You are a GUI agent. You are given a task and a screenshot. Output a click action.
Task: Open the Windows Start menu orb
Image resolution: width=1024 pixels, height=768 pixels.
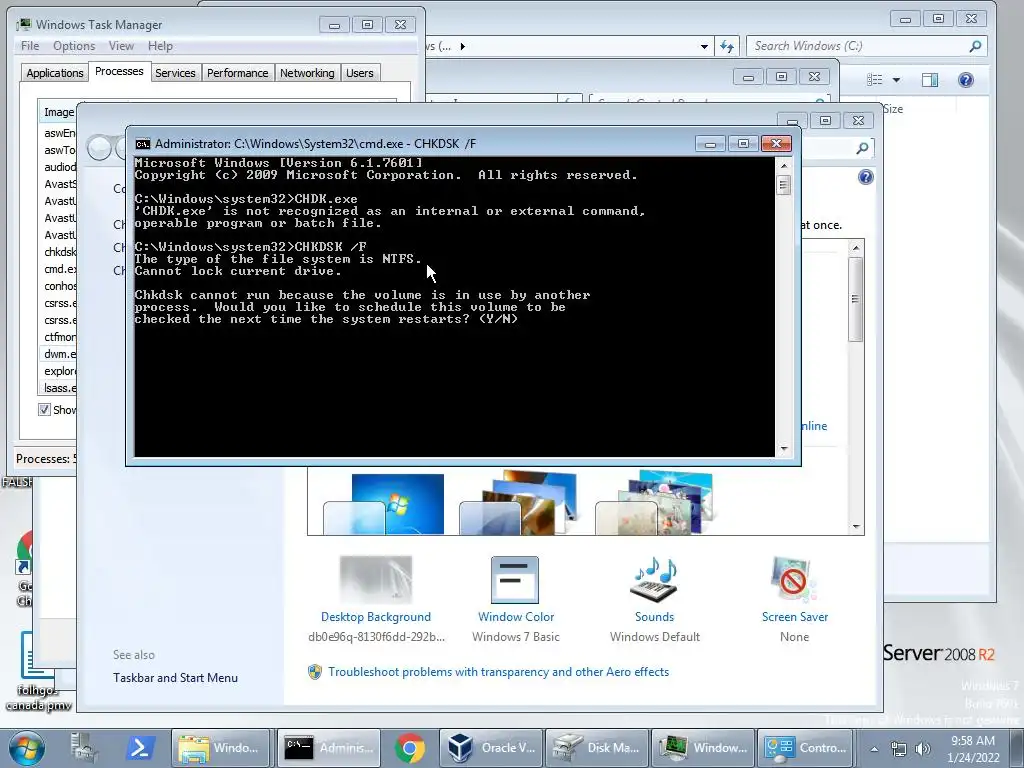[x=26, y=748]
